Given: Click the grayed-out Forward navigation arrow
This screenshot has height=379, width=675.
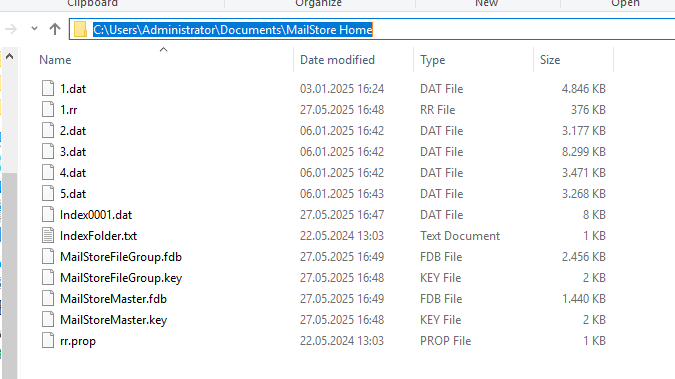Looking at the screenshot, I should pyautogui.click(x=11, y=29).
